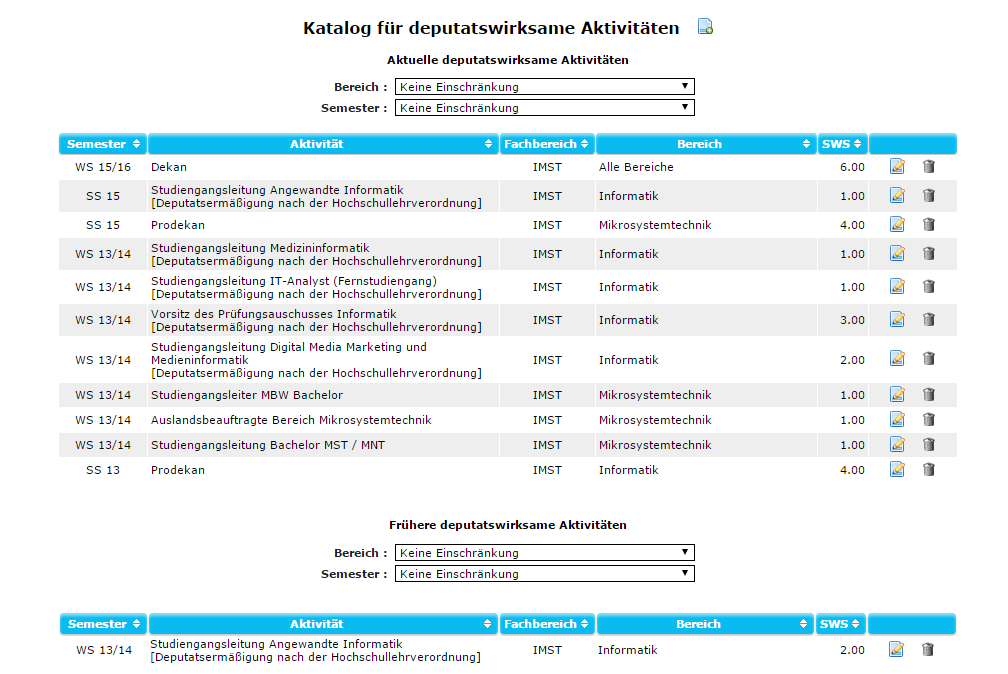The image size is (1008, 674).
Task: Delete the WS 13/14 entry under Frühere Aktivitäten
Action: tap(928, 650)
